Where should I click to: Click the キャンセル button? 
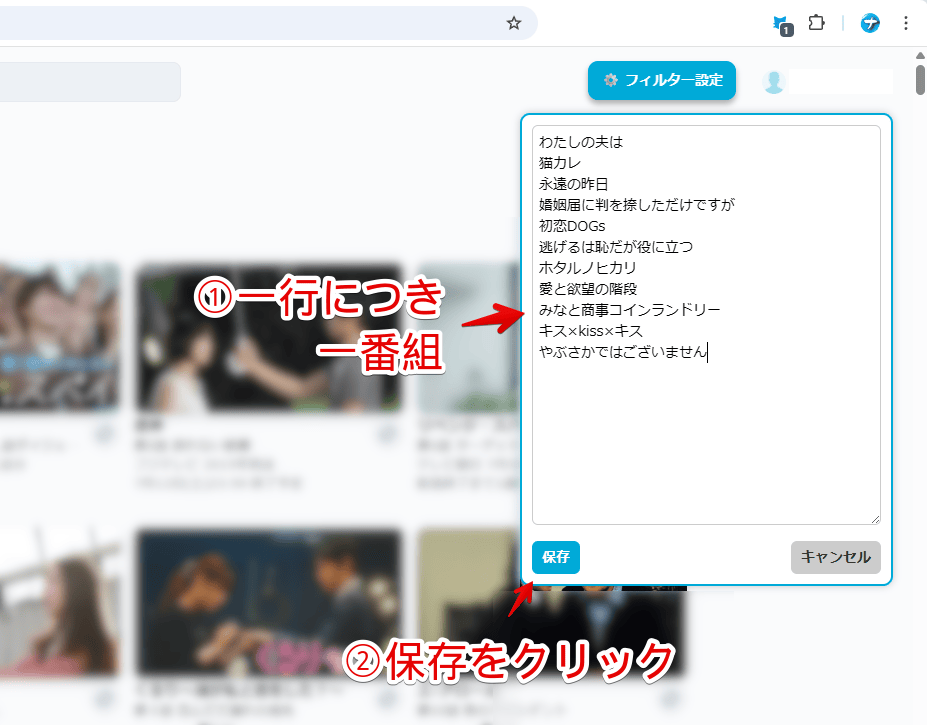tap(835, 557)
